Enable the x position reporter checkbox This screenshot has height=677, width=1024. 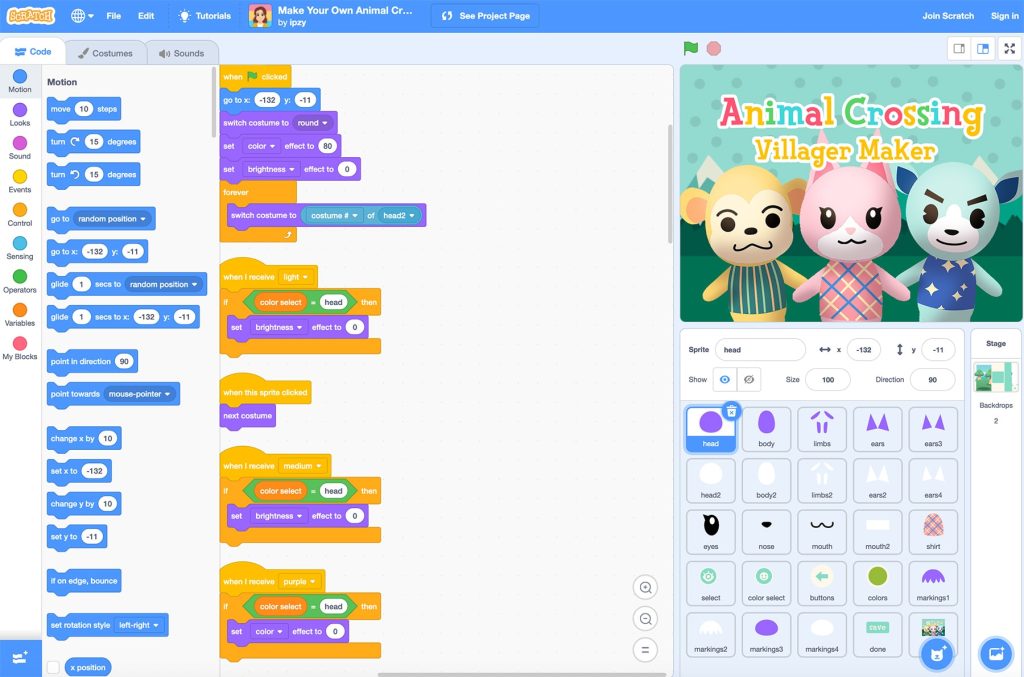[x=53, y=666]
